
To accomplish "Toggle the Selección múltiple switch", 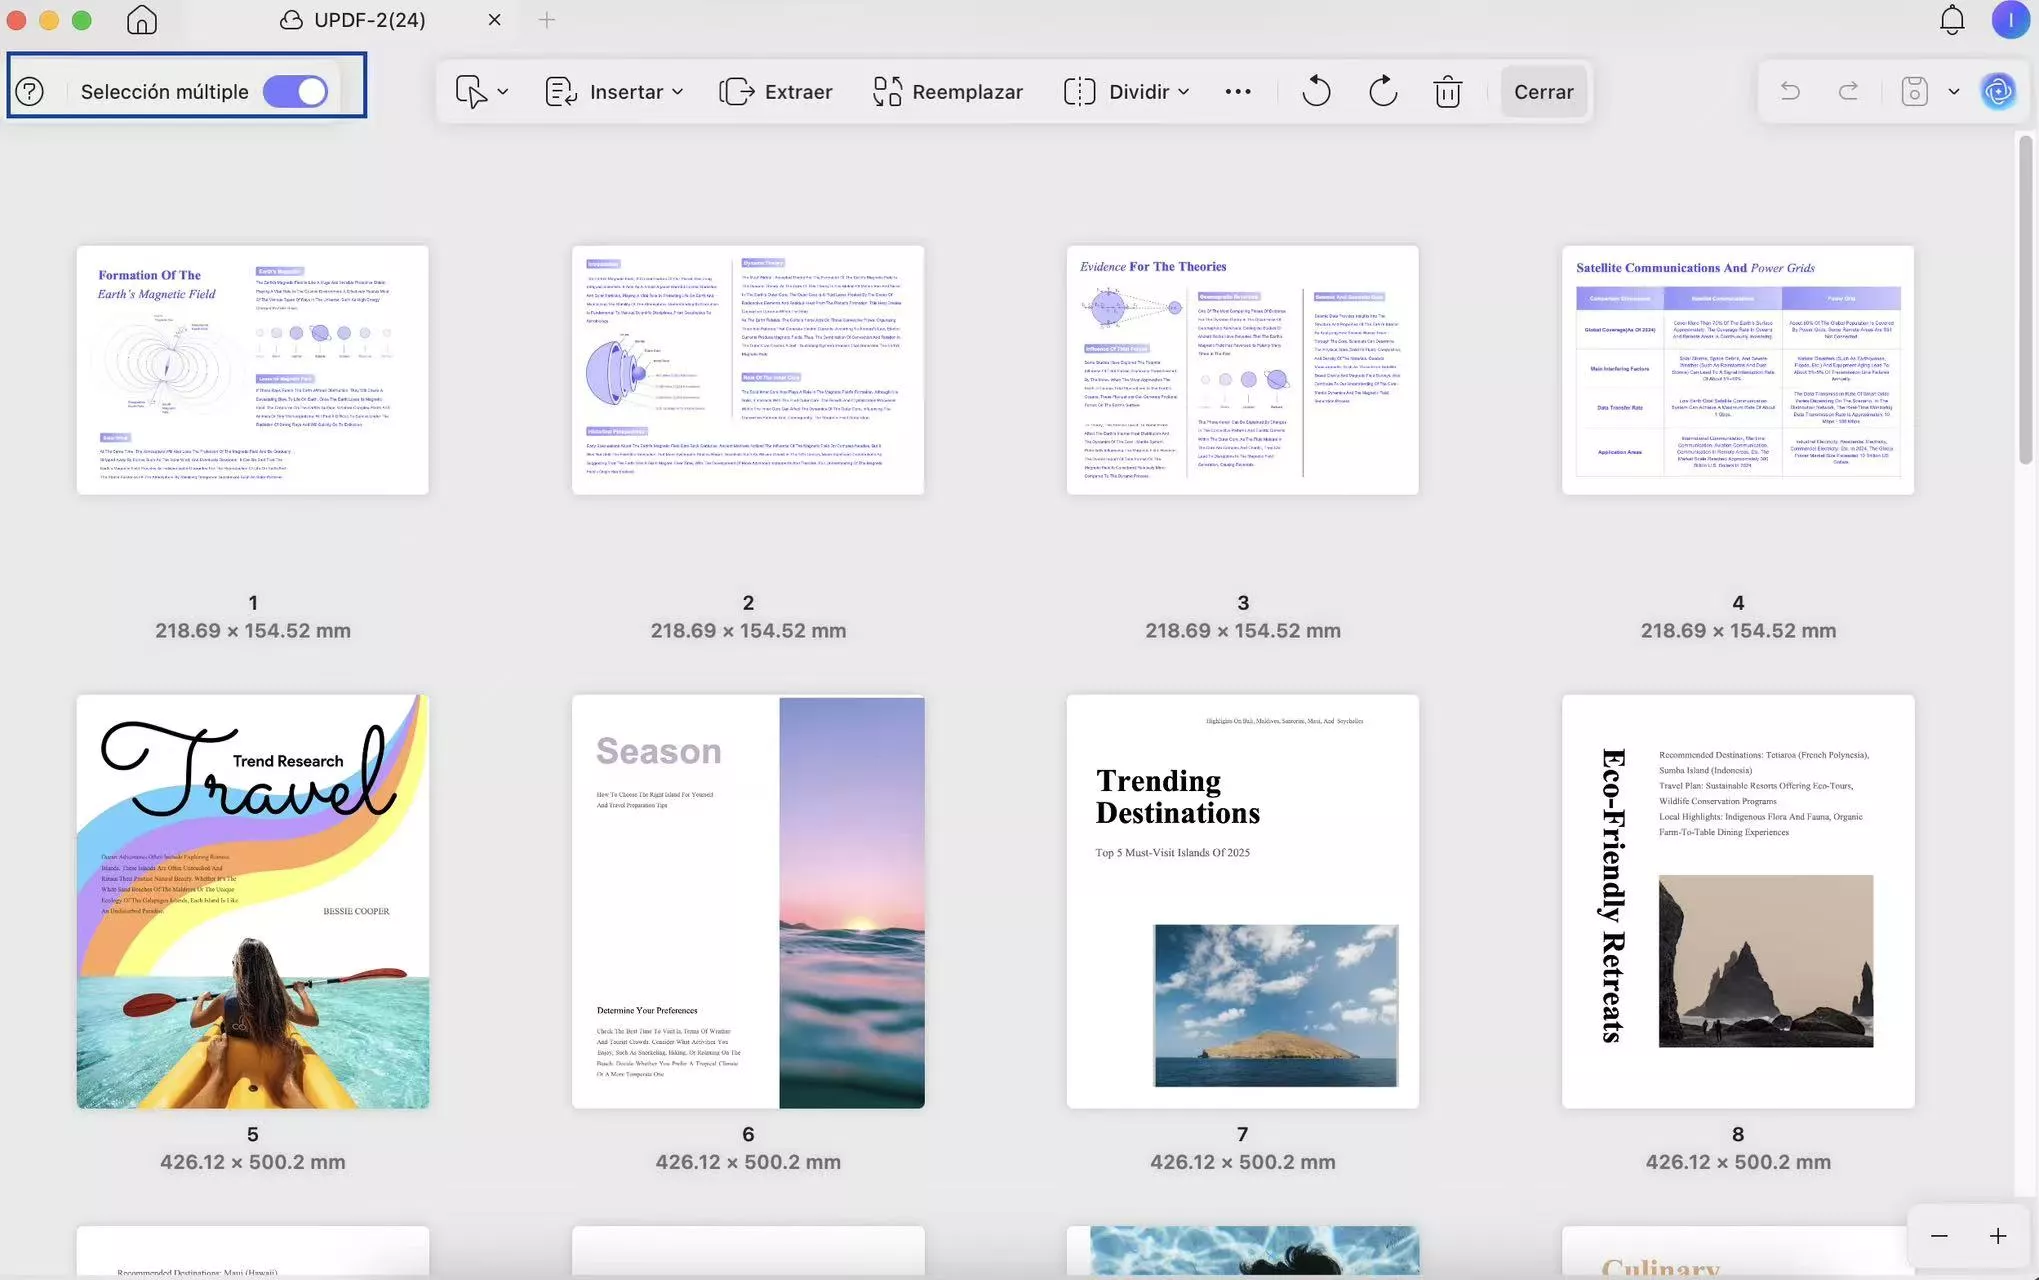I will coord(296,92).
